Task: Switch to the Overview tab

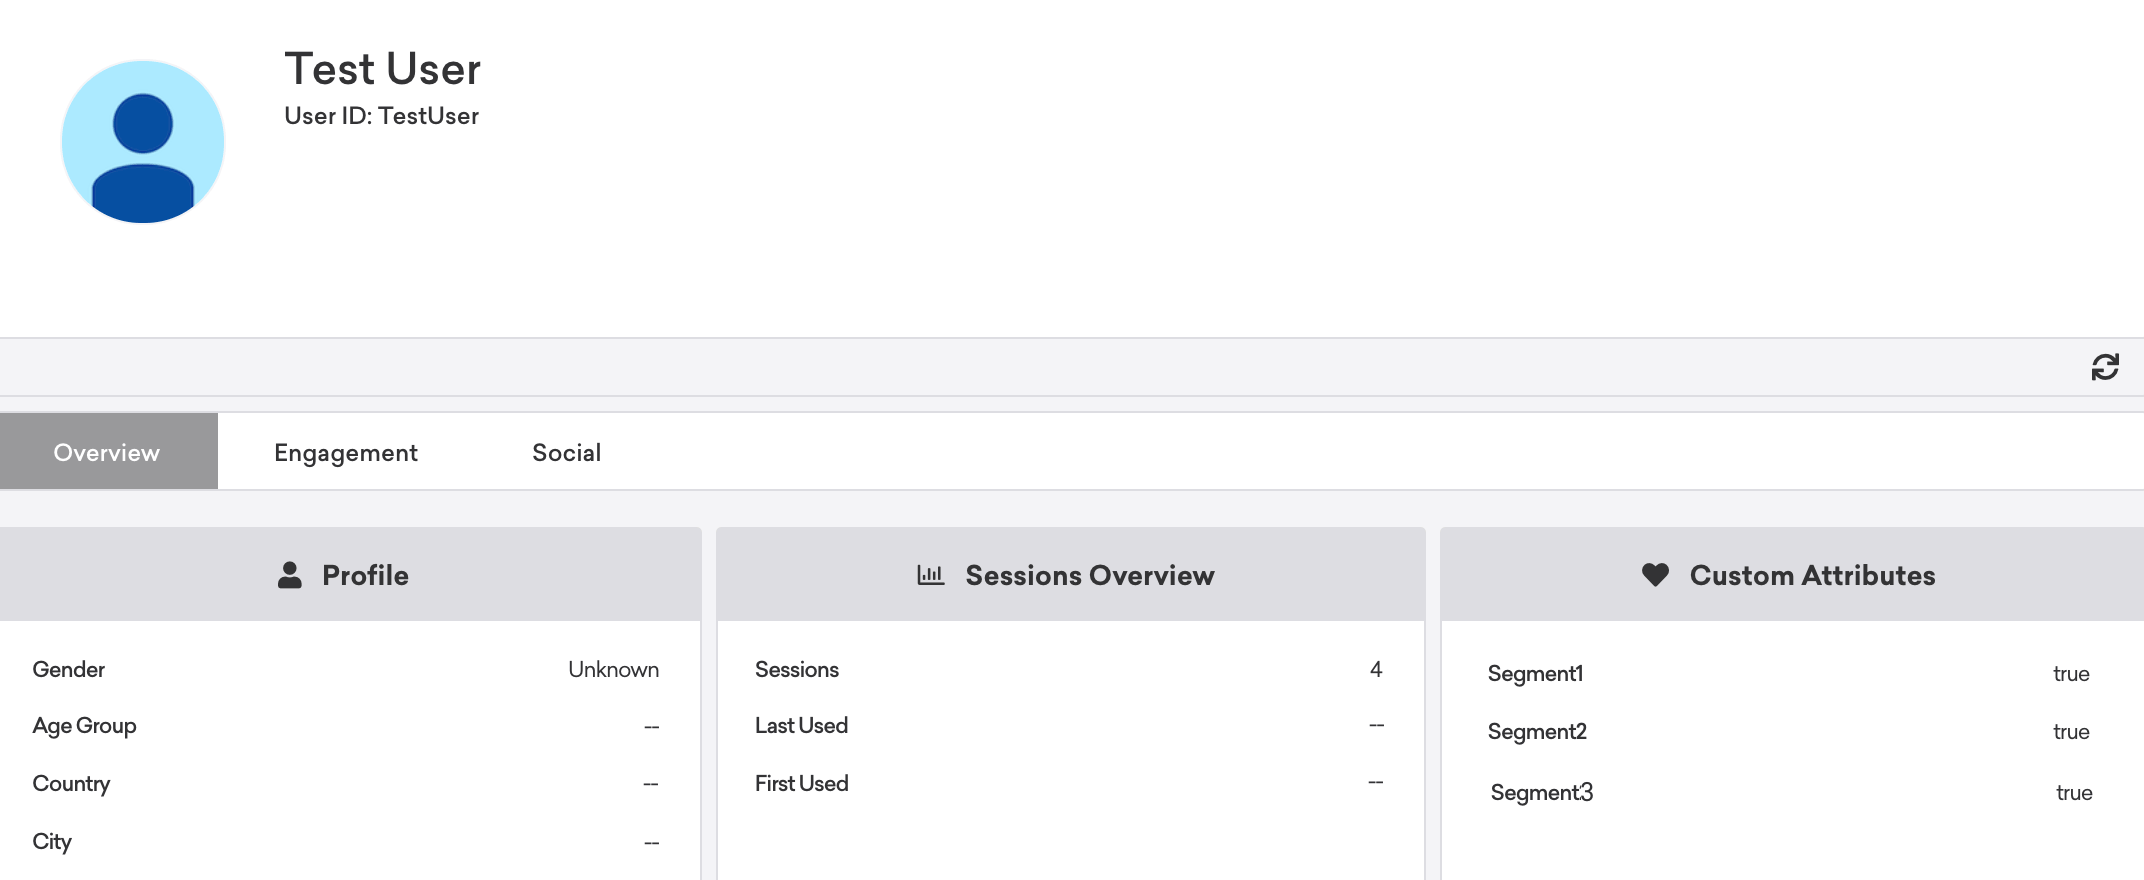Action: [108, 452]
